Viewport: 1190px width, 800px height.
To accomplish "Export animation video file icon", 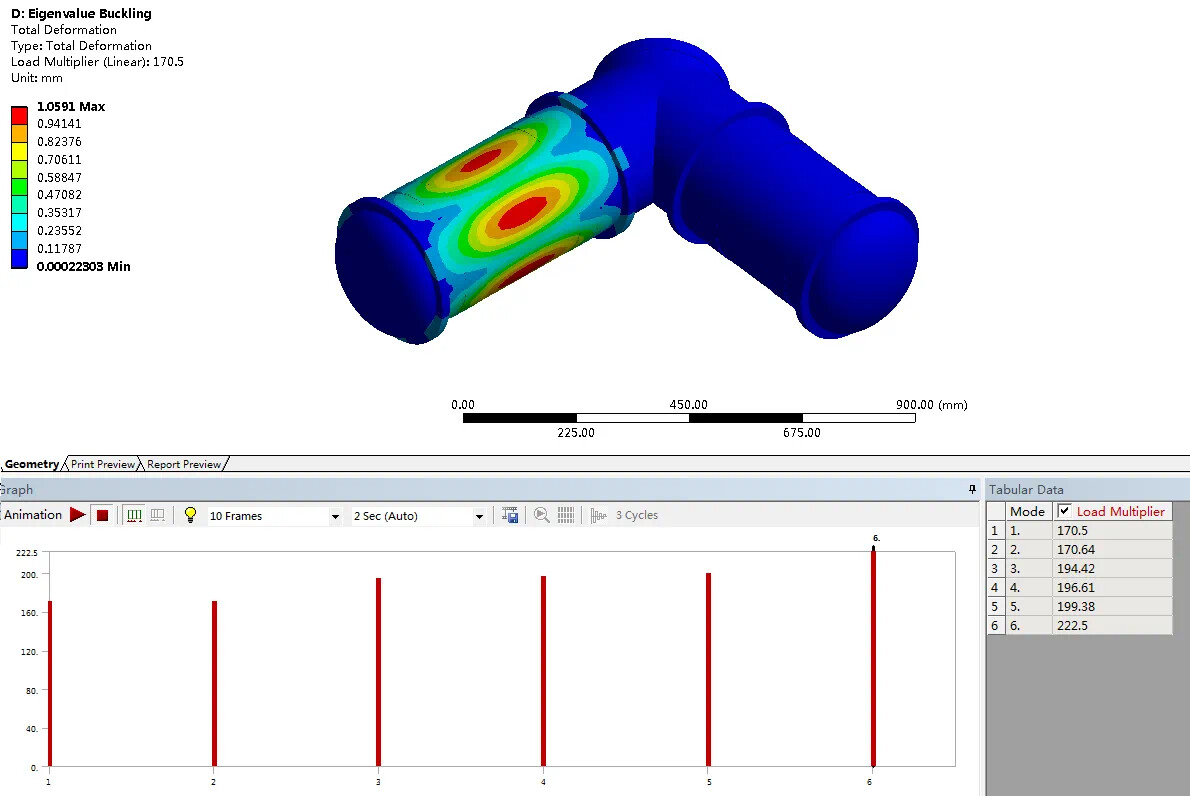I will tap(511, 515).
